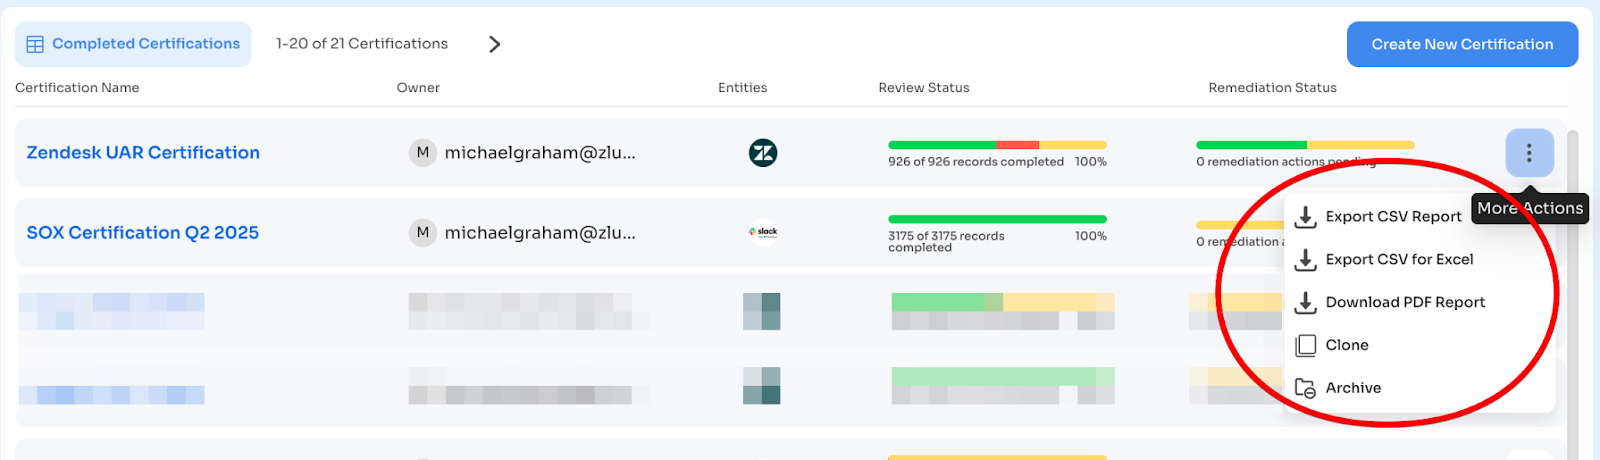Select Download PDF Report
This screenshot has height=460, width=1600.
[x=1390, y=303]
